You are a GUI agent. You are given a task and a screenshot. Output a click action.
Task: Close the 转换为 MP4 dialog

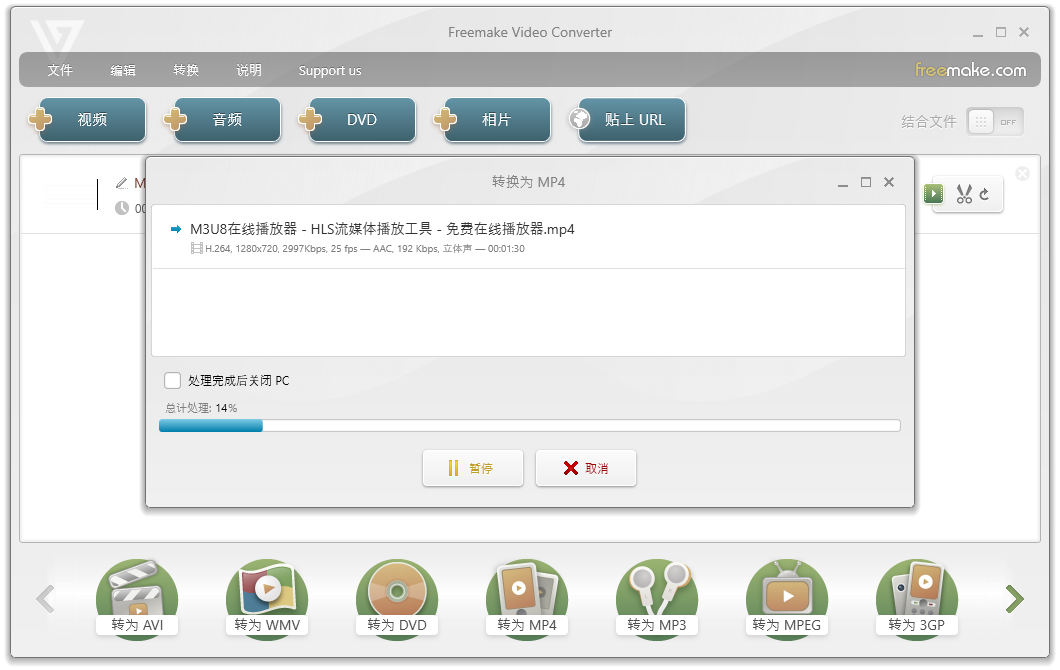[889, 182]
